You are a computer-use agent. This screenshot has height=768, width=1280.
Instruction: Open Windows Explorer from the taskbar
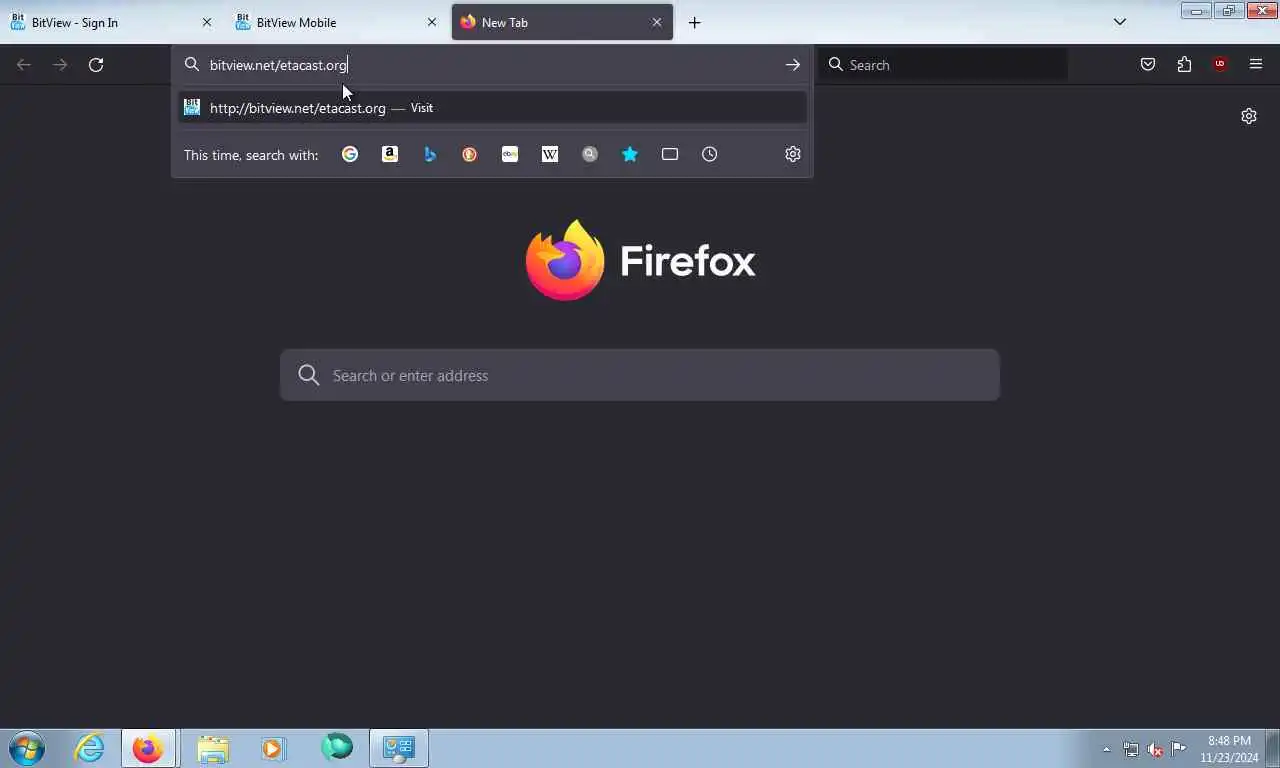tap(212, 748)
